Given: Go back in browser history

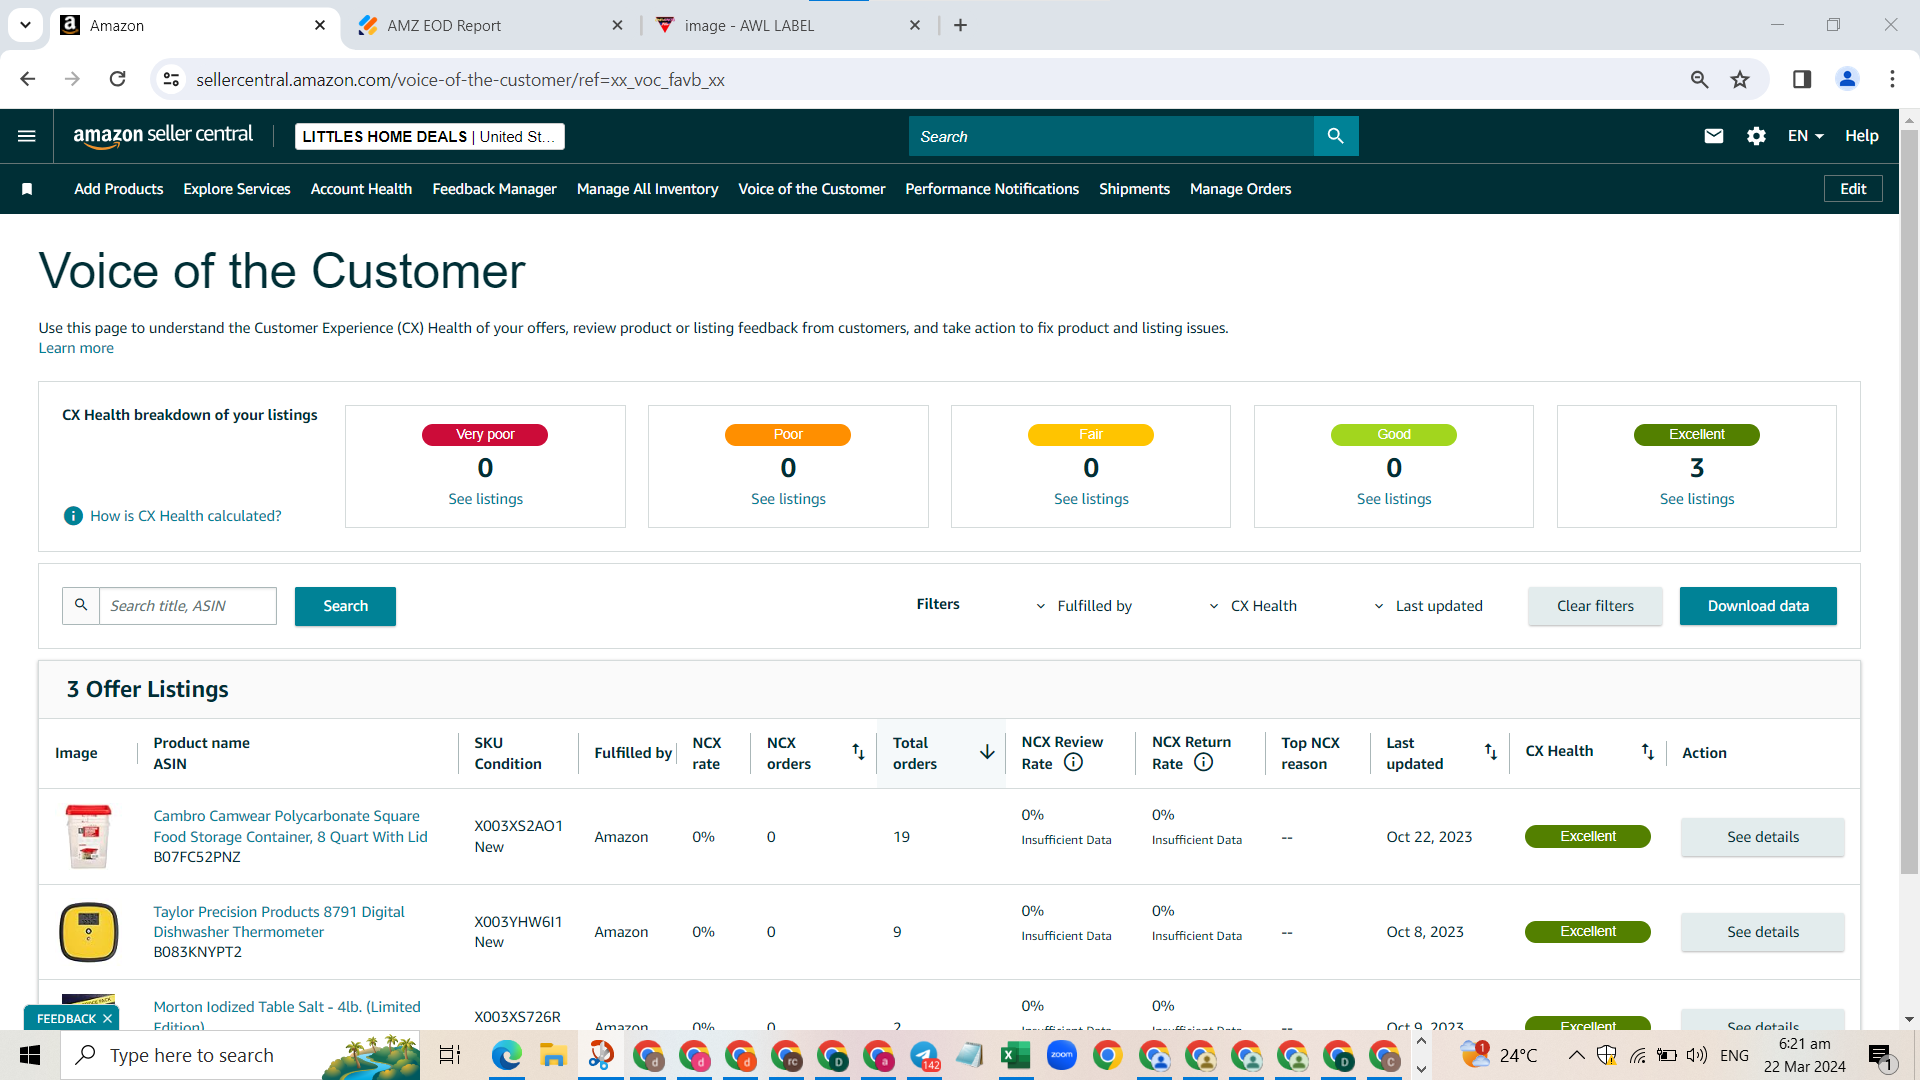Looking at the screenshot, I should [x=28, y=79].
